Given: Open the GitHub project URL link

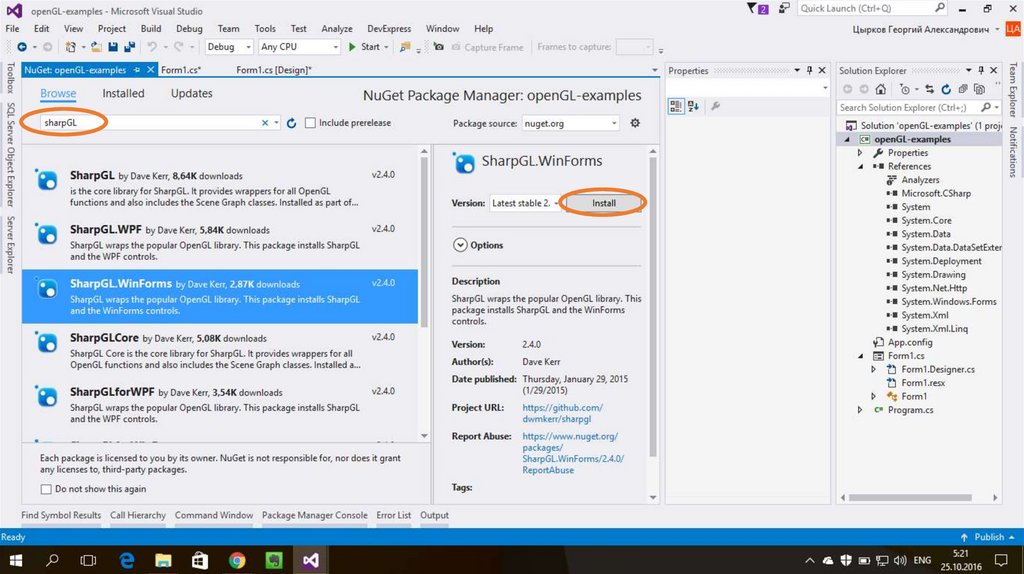Looking at the screenshot, I should 562,413.
